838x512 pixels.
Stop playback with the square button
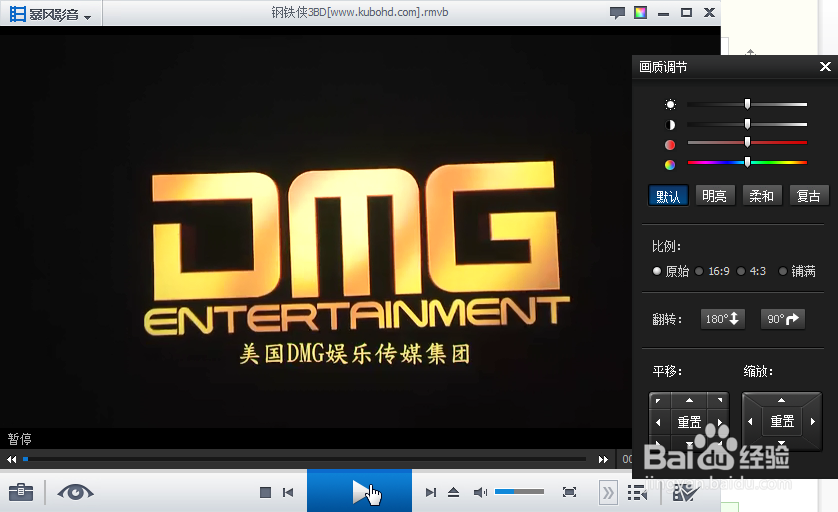265,492
